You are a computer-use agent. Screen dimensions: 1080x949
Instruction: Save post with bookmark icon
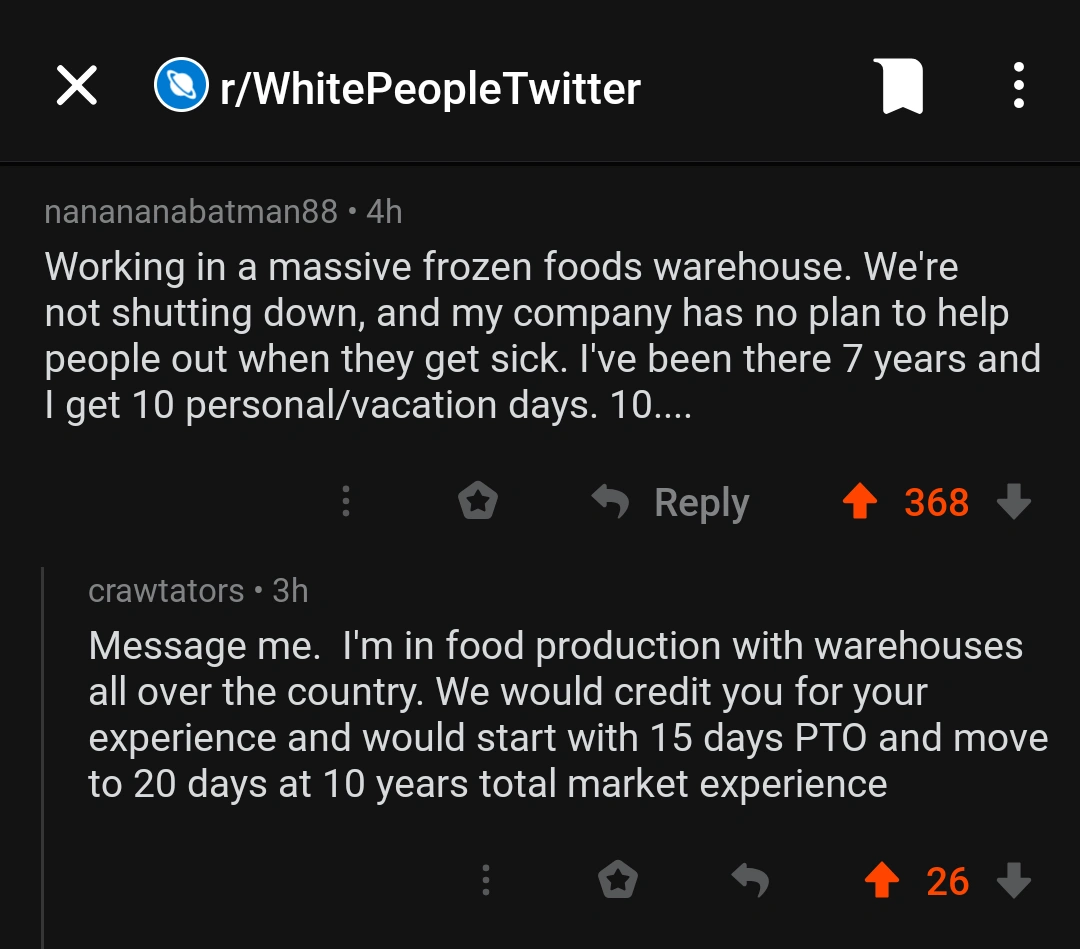(x=897, y=87)
